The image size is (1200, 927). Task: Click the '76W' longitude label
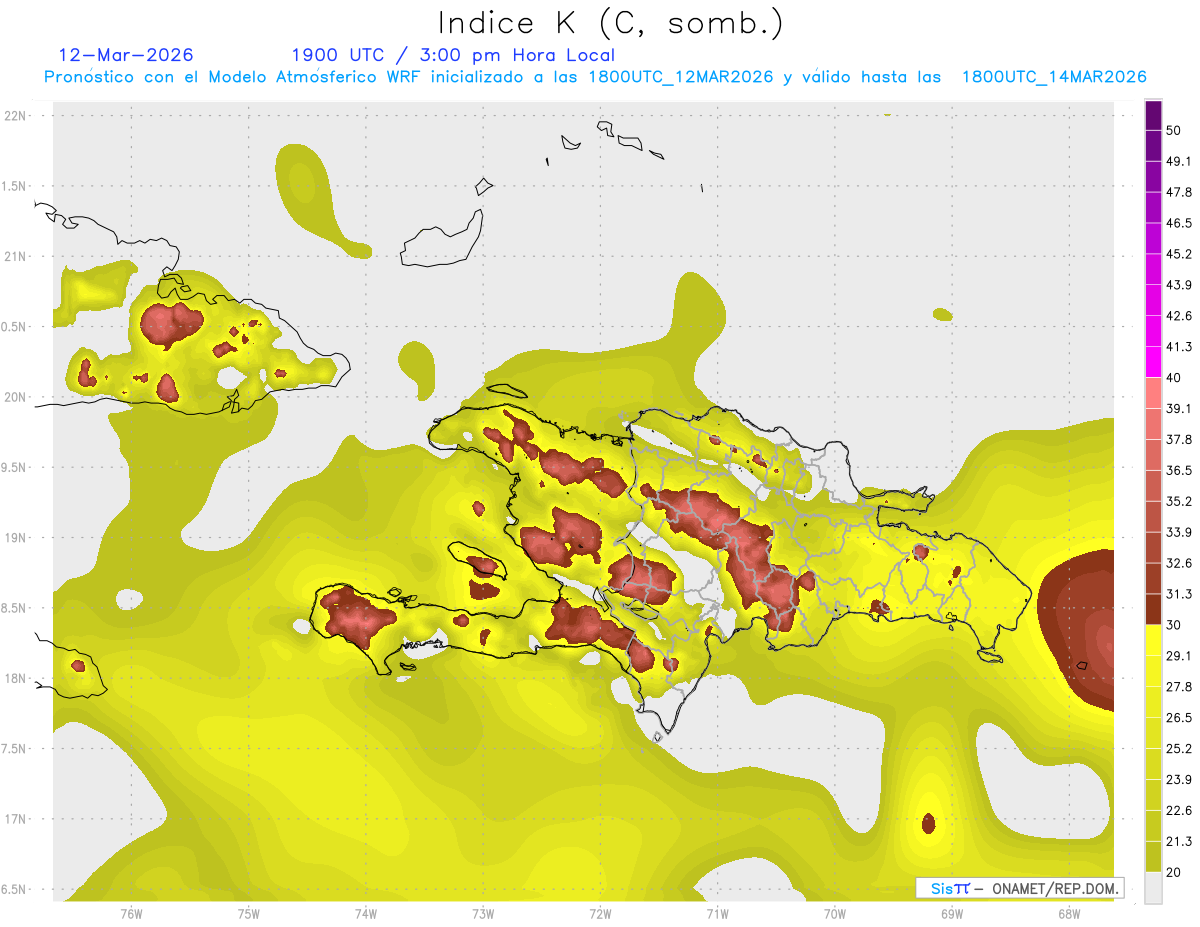point(131,912)
